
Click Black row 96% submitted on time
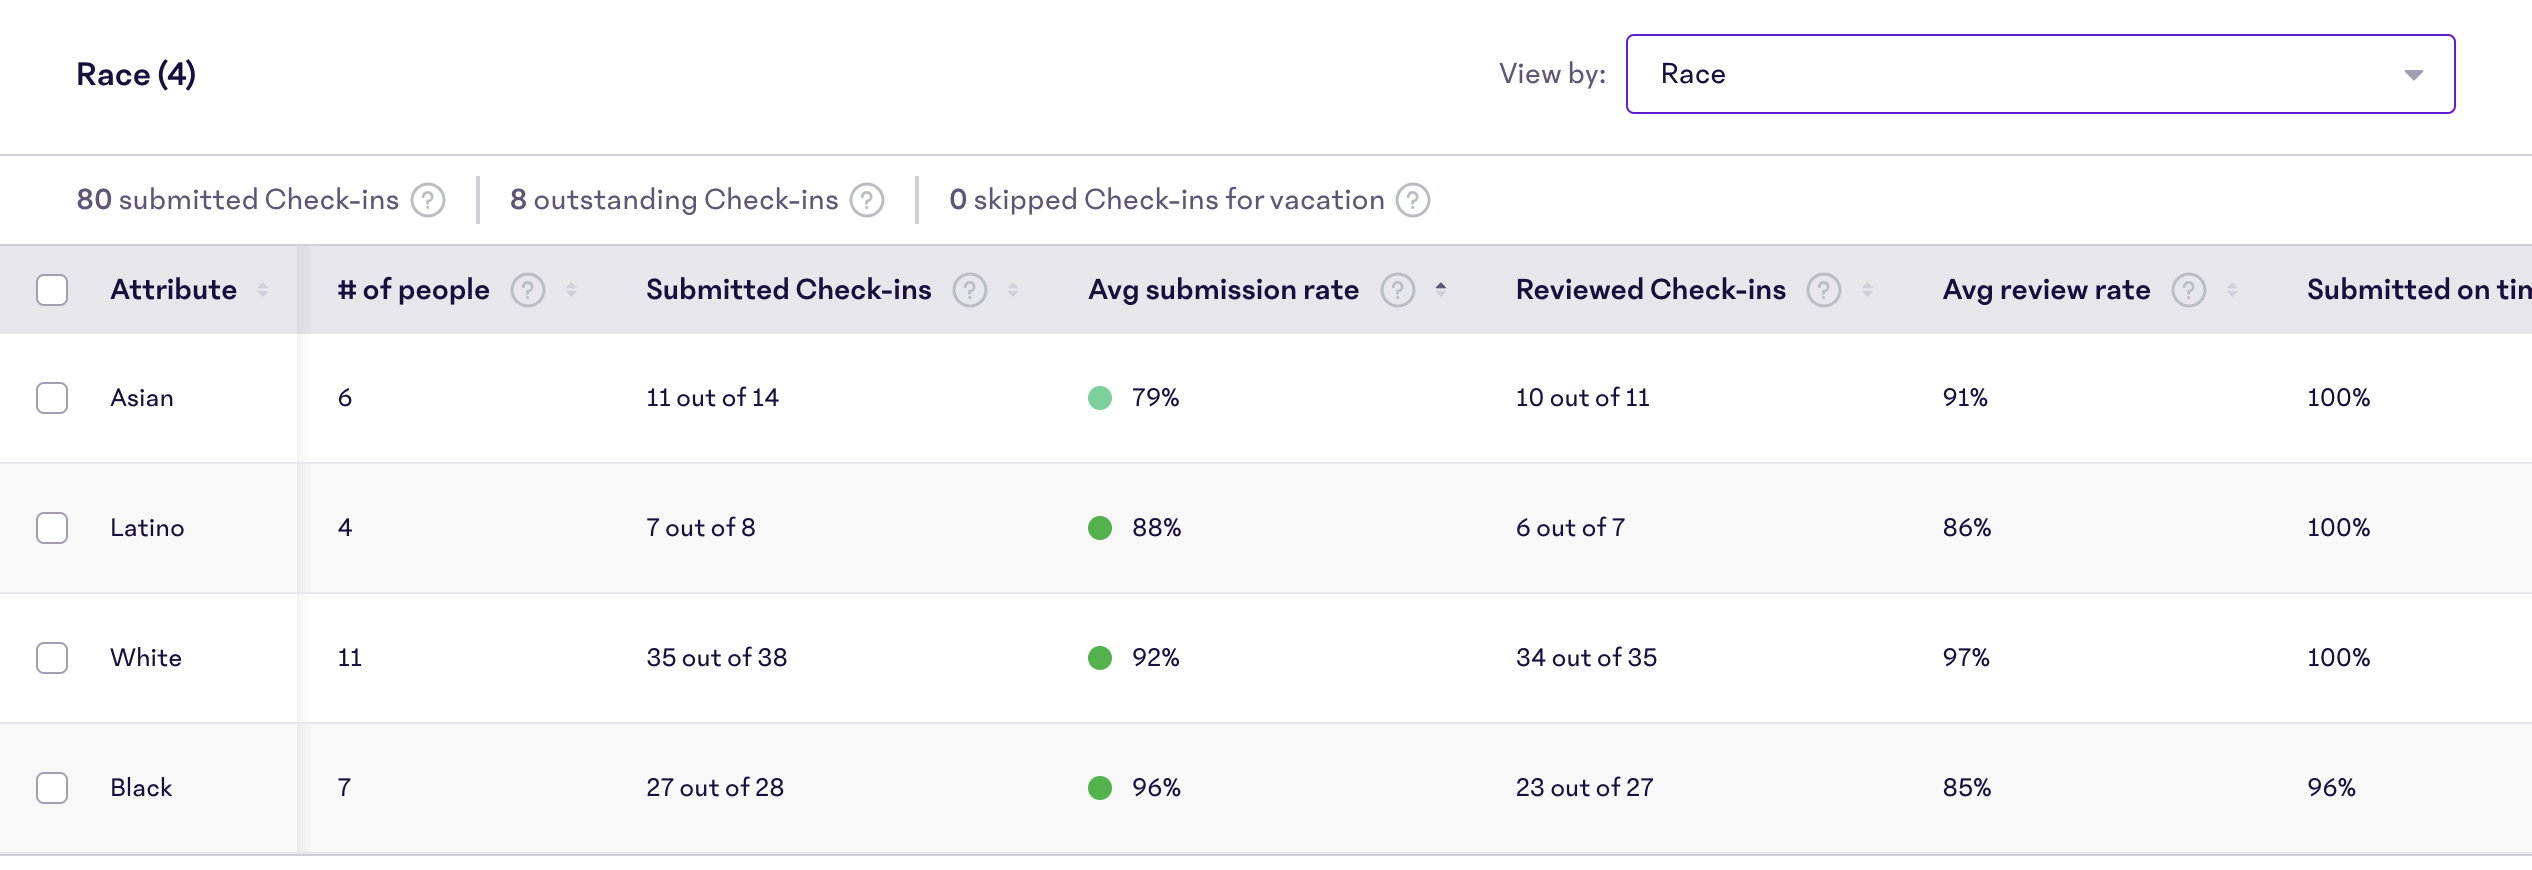(x=2331, y=788)
